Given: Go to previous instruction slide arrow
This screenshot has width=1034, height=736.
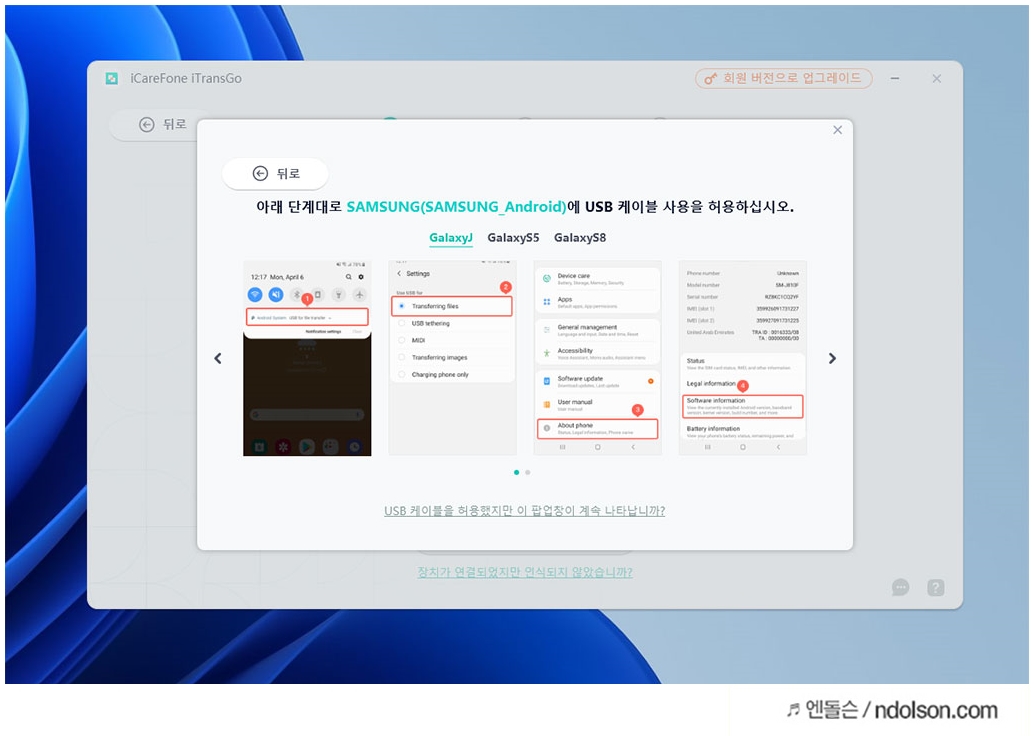Looking at the screenshot, I should click(x=218, y=358).
